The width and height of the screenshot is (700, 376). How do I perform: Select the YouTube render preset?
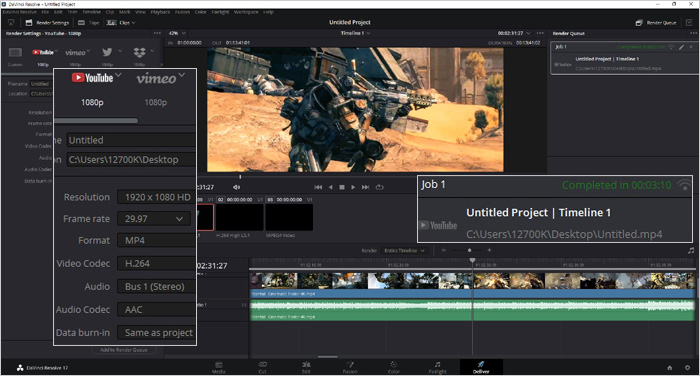pyautogui.click(x=42, y=52)
